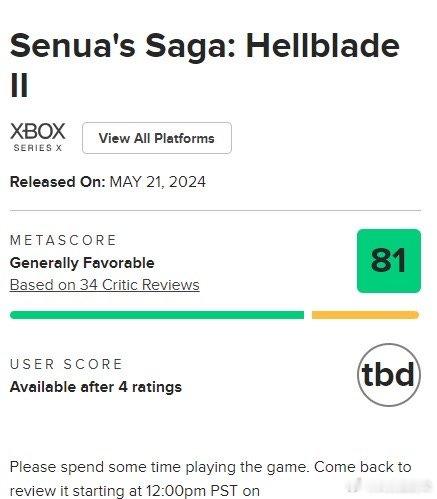This screenshot has height=499, width=437.
Task: Click the tbd user score circle
Action: 389,375
